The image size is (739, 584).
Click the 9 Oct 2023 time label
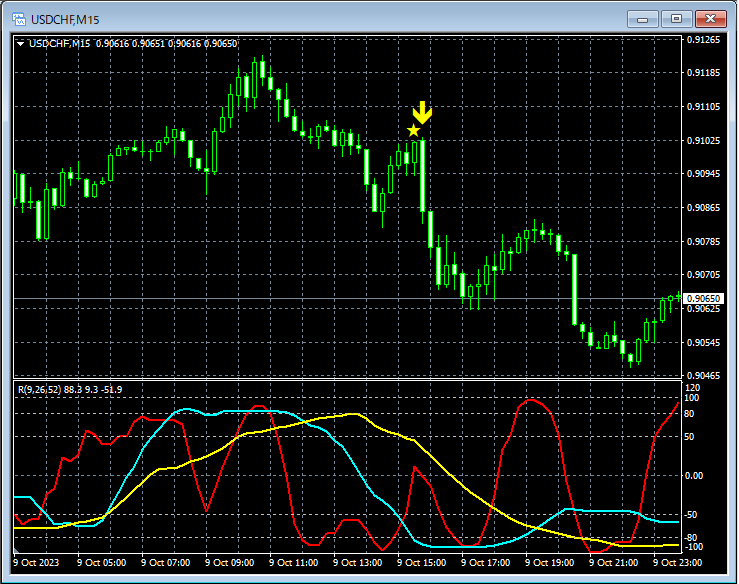click(36, 562)
